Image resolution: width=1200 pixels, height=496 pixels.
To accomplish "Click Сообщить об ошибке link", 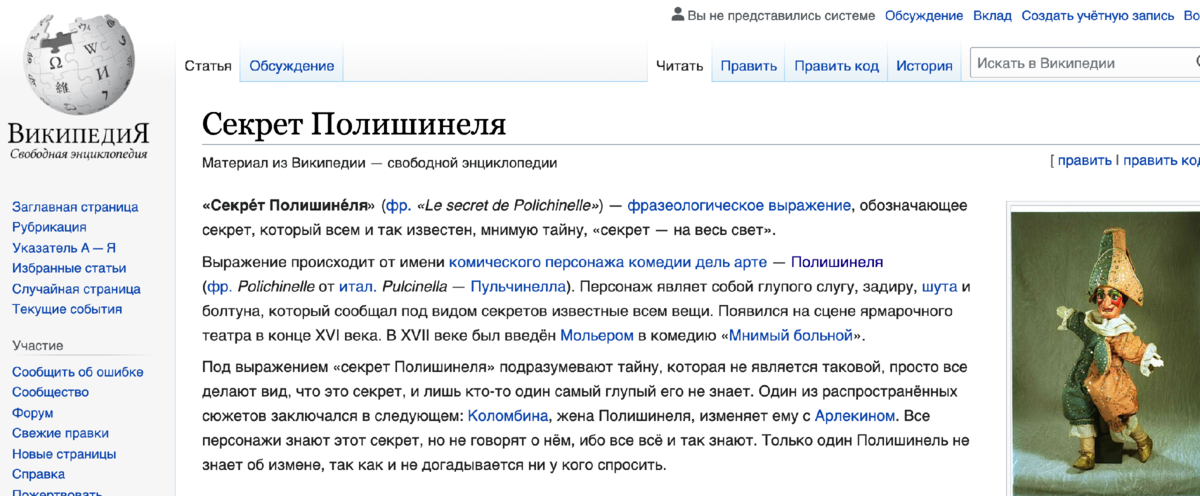I will click(x=78, y=372).
